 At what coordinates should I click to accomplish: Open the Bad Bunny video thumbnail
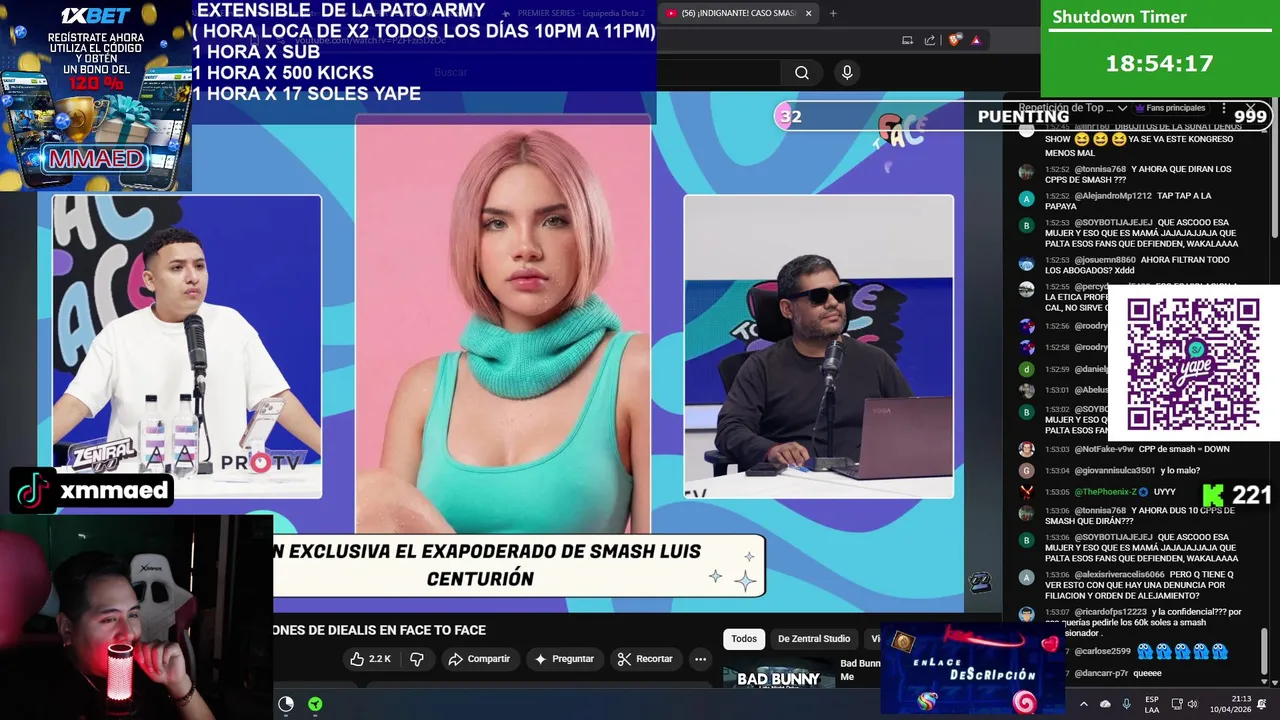click(x=779, y=677)
